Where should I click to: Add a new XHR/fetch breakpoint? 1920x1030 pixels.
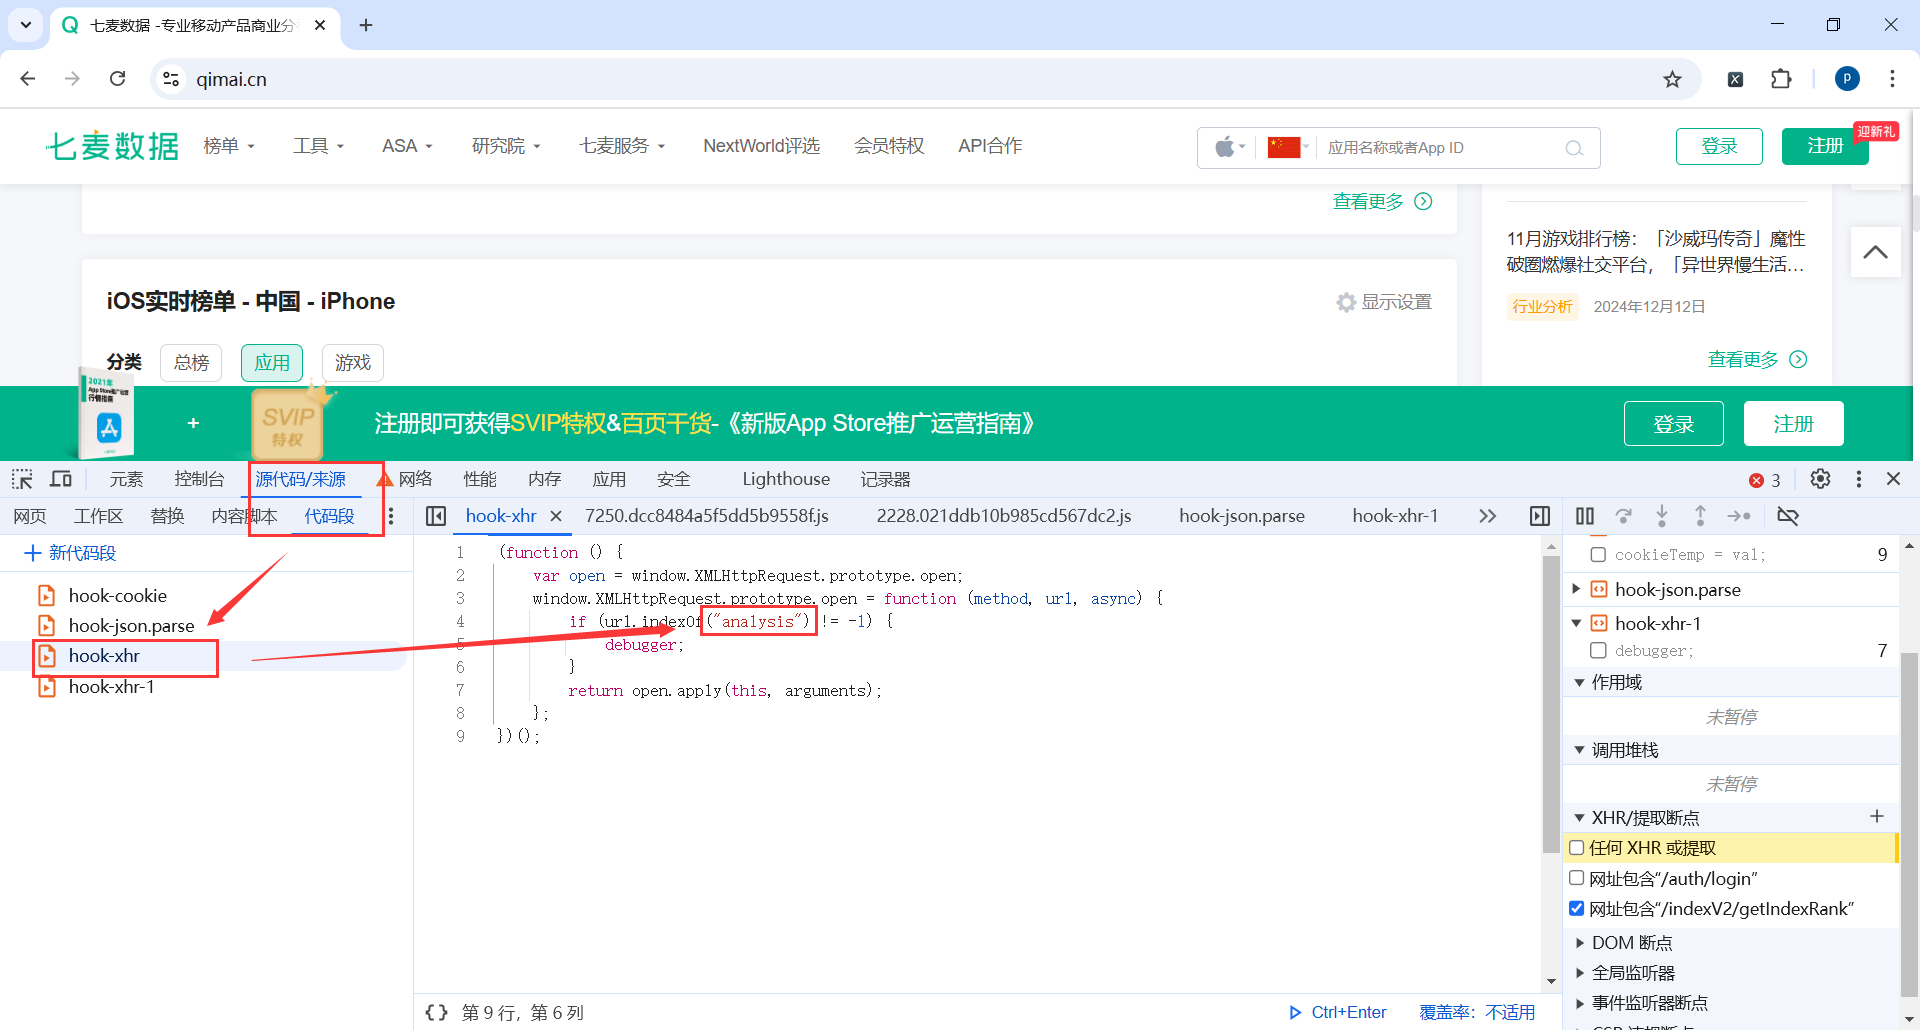[x=1877, y=817]
